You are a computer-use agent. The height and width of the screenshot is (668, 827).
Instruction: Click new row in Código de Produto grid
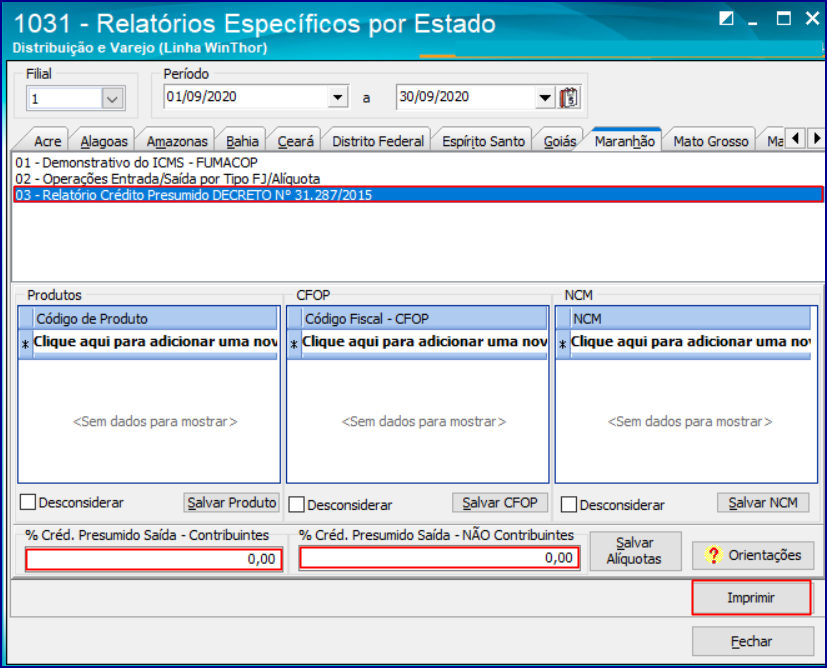pos(155,342)
